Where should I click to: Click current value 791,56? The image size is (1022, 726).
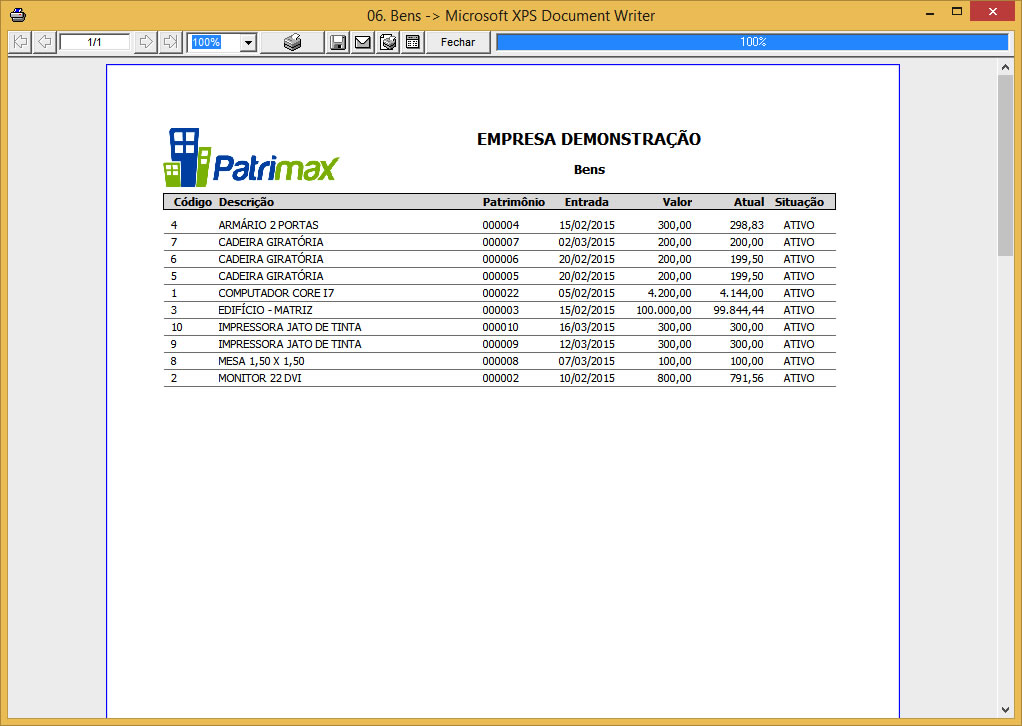(x=747, y=378)
